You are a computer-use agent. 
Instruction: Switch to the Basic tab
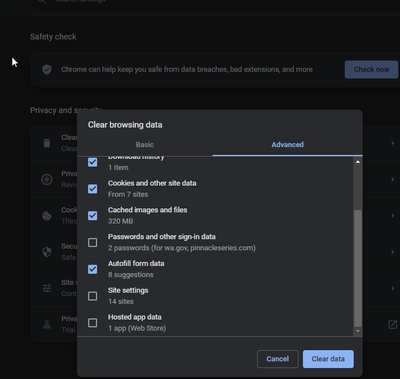pyautogui.click(x=145, y=145)
